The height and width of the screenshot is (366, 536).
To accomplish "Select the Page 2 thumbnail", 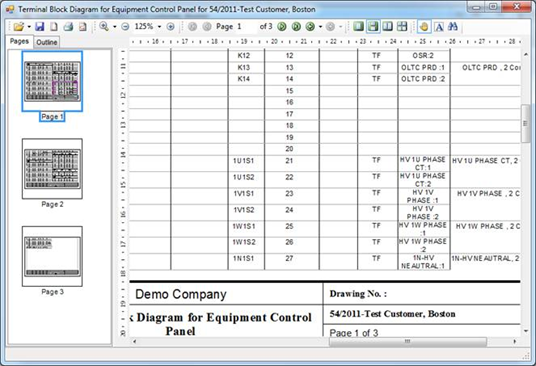I will [52, 169].
